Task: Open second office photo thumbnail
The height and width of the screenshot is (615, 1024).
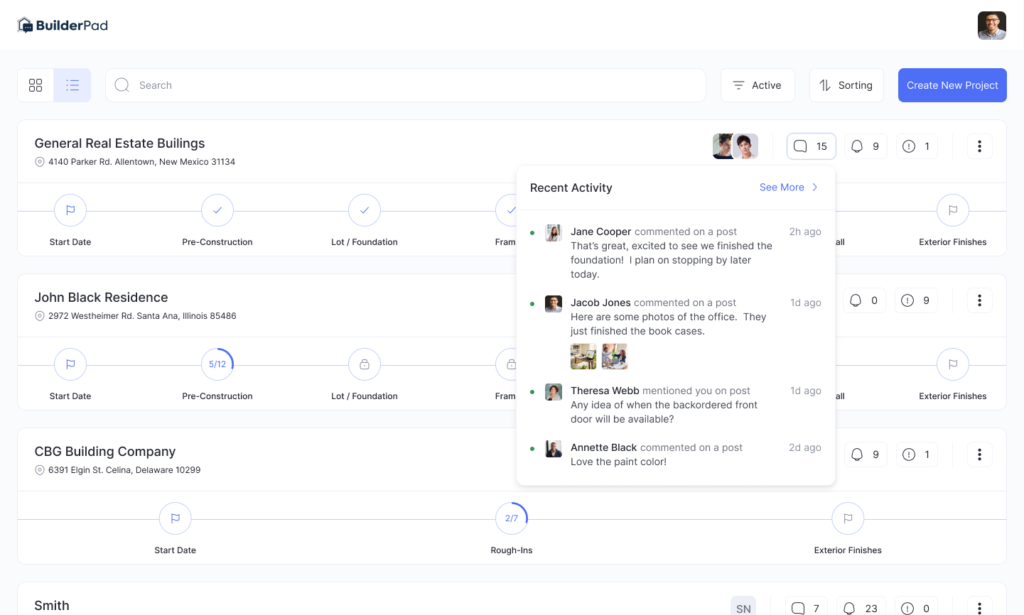Action: point(615,356)
